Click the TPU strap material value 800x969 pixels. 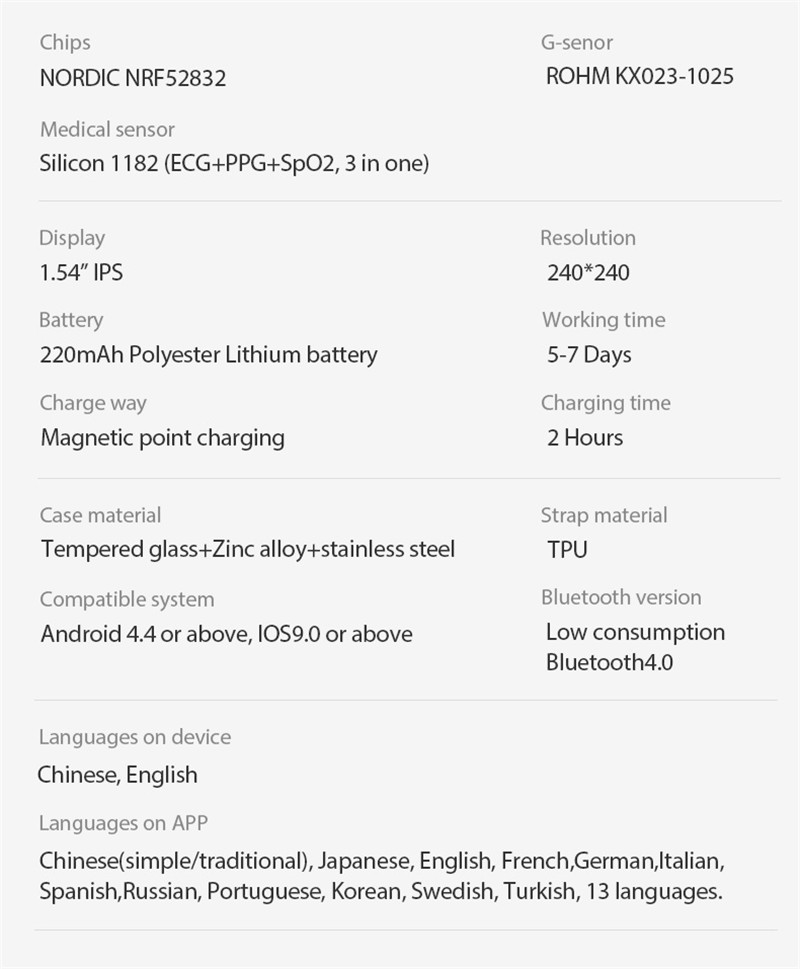(x=567, y=549)
